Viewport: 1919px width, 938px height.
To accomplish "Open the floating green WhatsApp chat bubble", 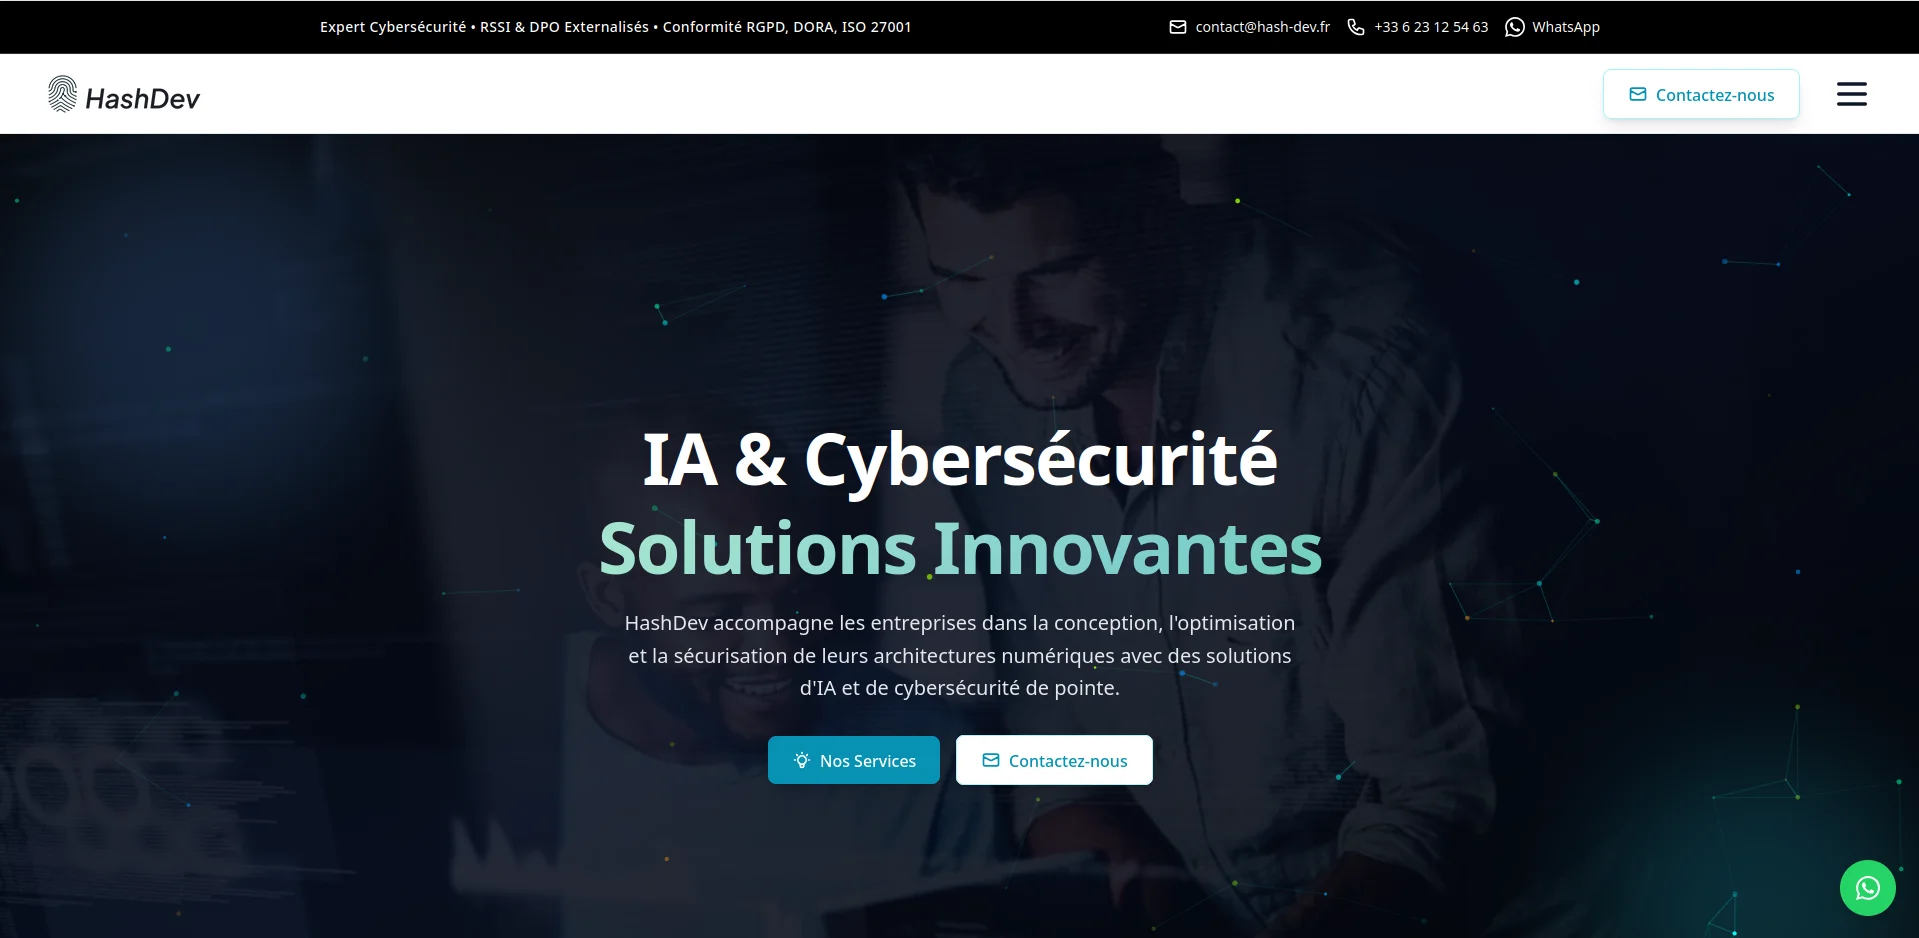I will tap(1867, 887).
